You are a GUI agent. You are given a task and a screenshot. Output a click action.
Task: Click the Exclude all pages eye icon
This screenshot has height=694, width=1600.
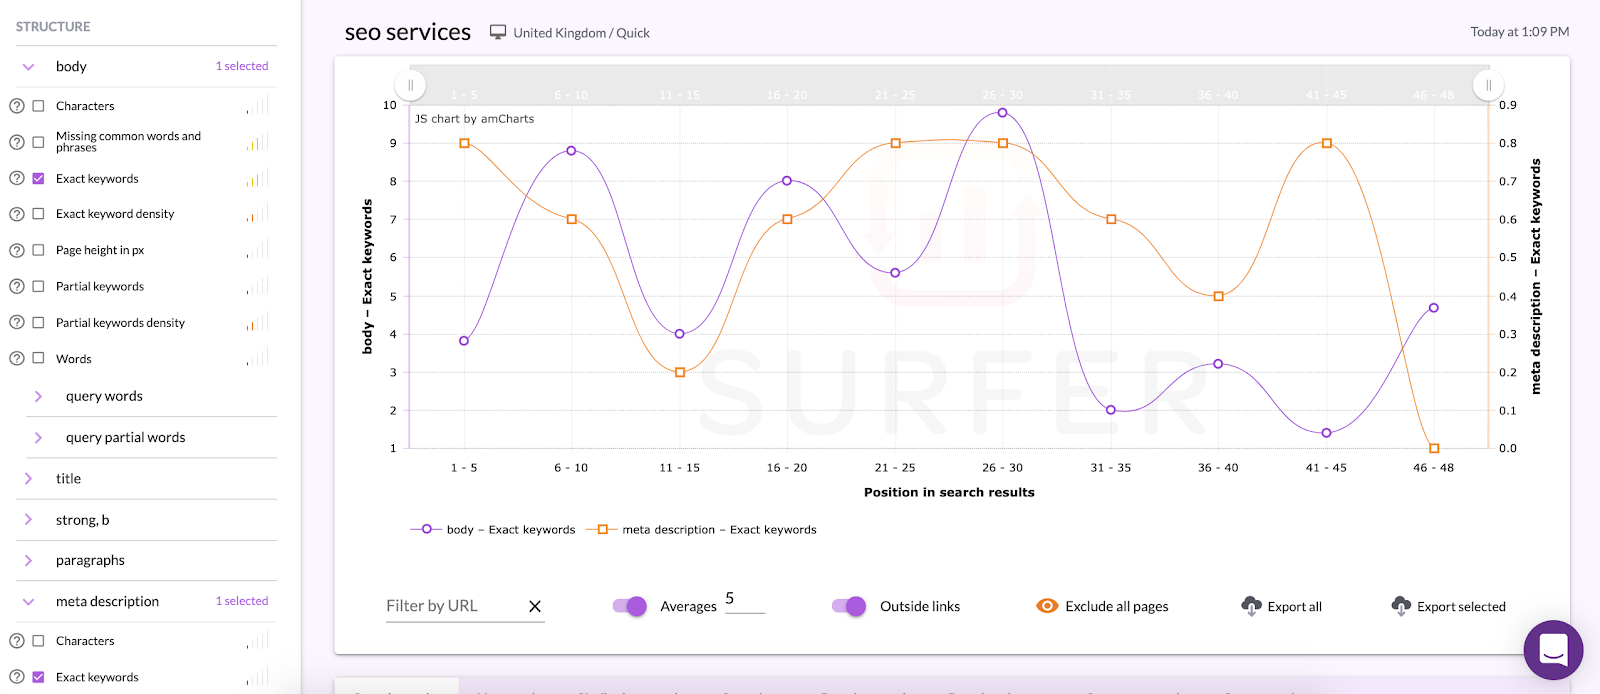(x=1047, y=606)
